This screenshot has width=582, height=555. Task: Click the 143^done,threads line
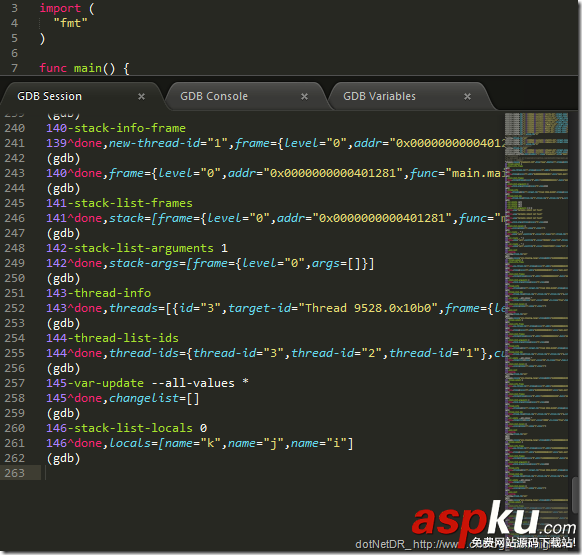click(x=275, y=308)
